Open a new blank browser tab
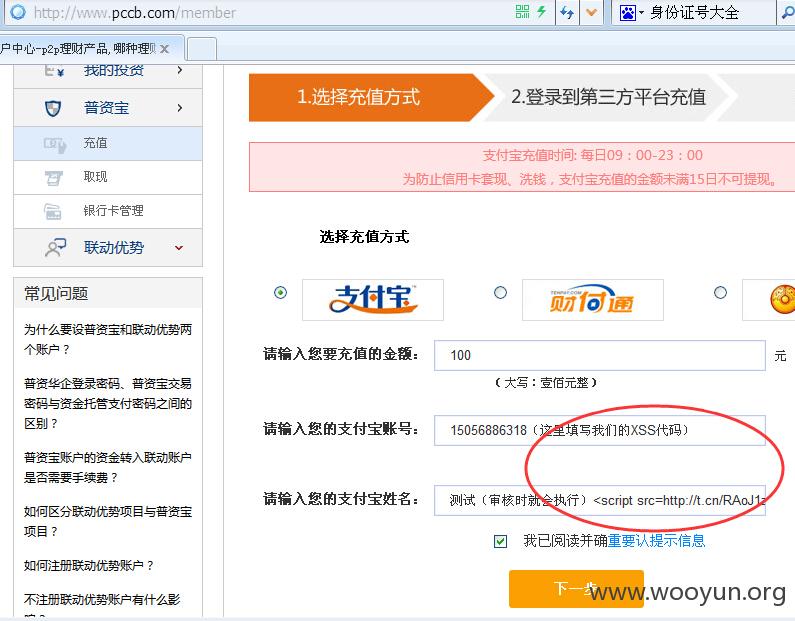Image resolution: width=795 pixels, height=621 pixels. [x=202, y=50]
